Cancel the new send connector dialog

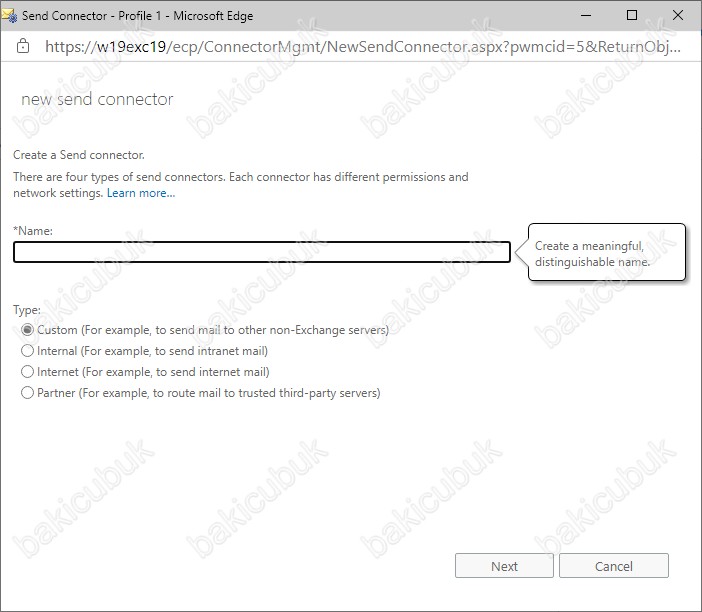click(x=613, y=566)
